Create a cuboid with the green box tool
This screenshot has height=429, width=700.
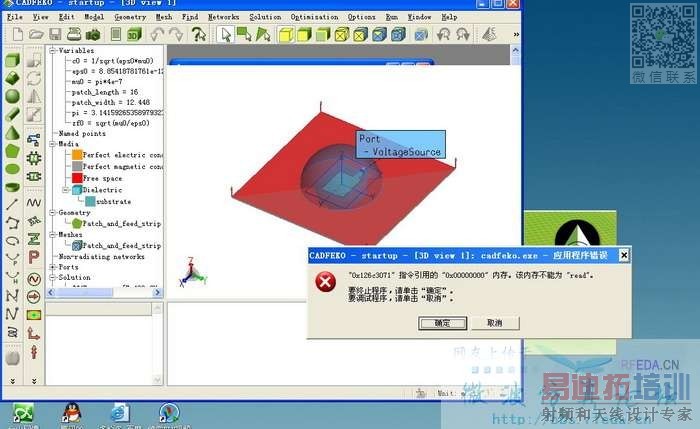click(x=12, y=60)
